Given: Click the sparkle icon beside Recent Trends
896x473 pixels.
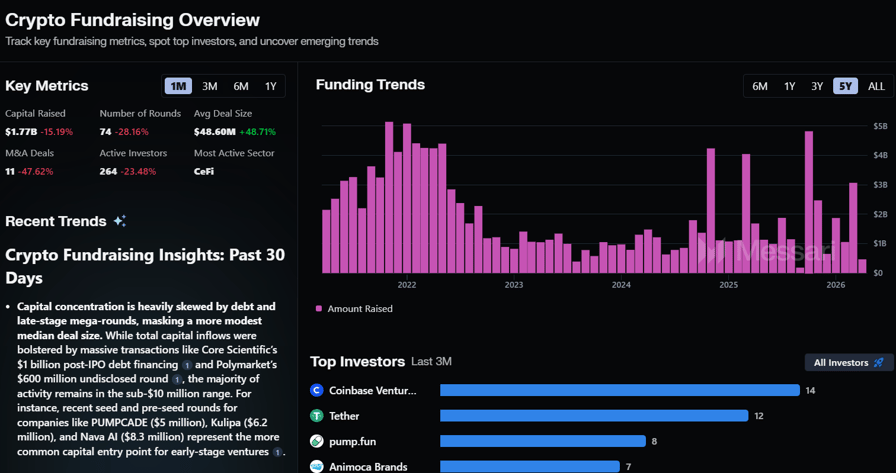Looking at the screenshot, I should (x=120, y=221).
